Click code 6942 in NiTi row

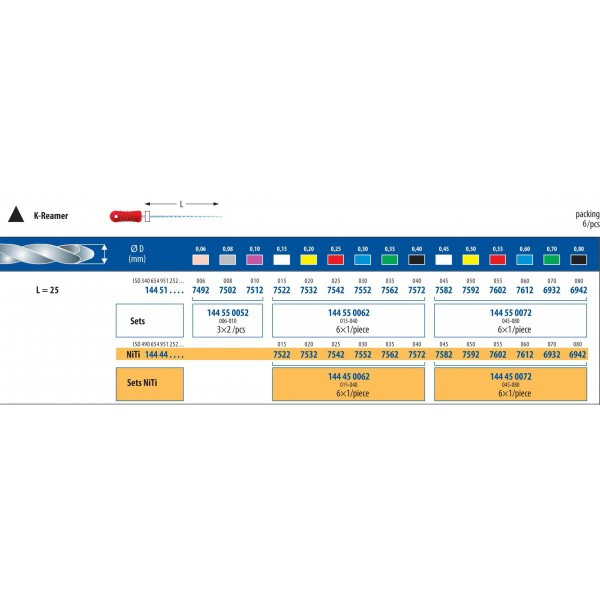click(577, 354)
